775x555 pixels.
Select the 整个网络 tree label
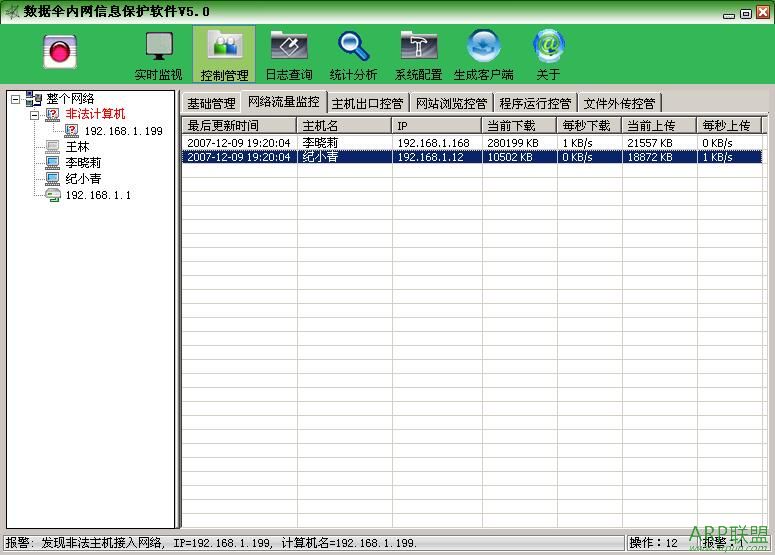(x=70, y=98)
